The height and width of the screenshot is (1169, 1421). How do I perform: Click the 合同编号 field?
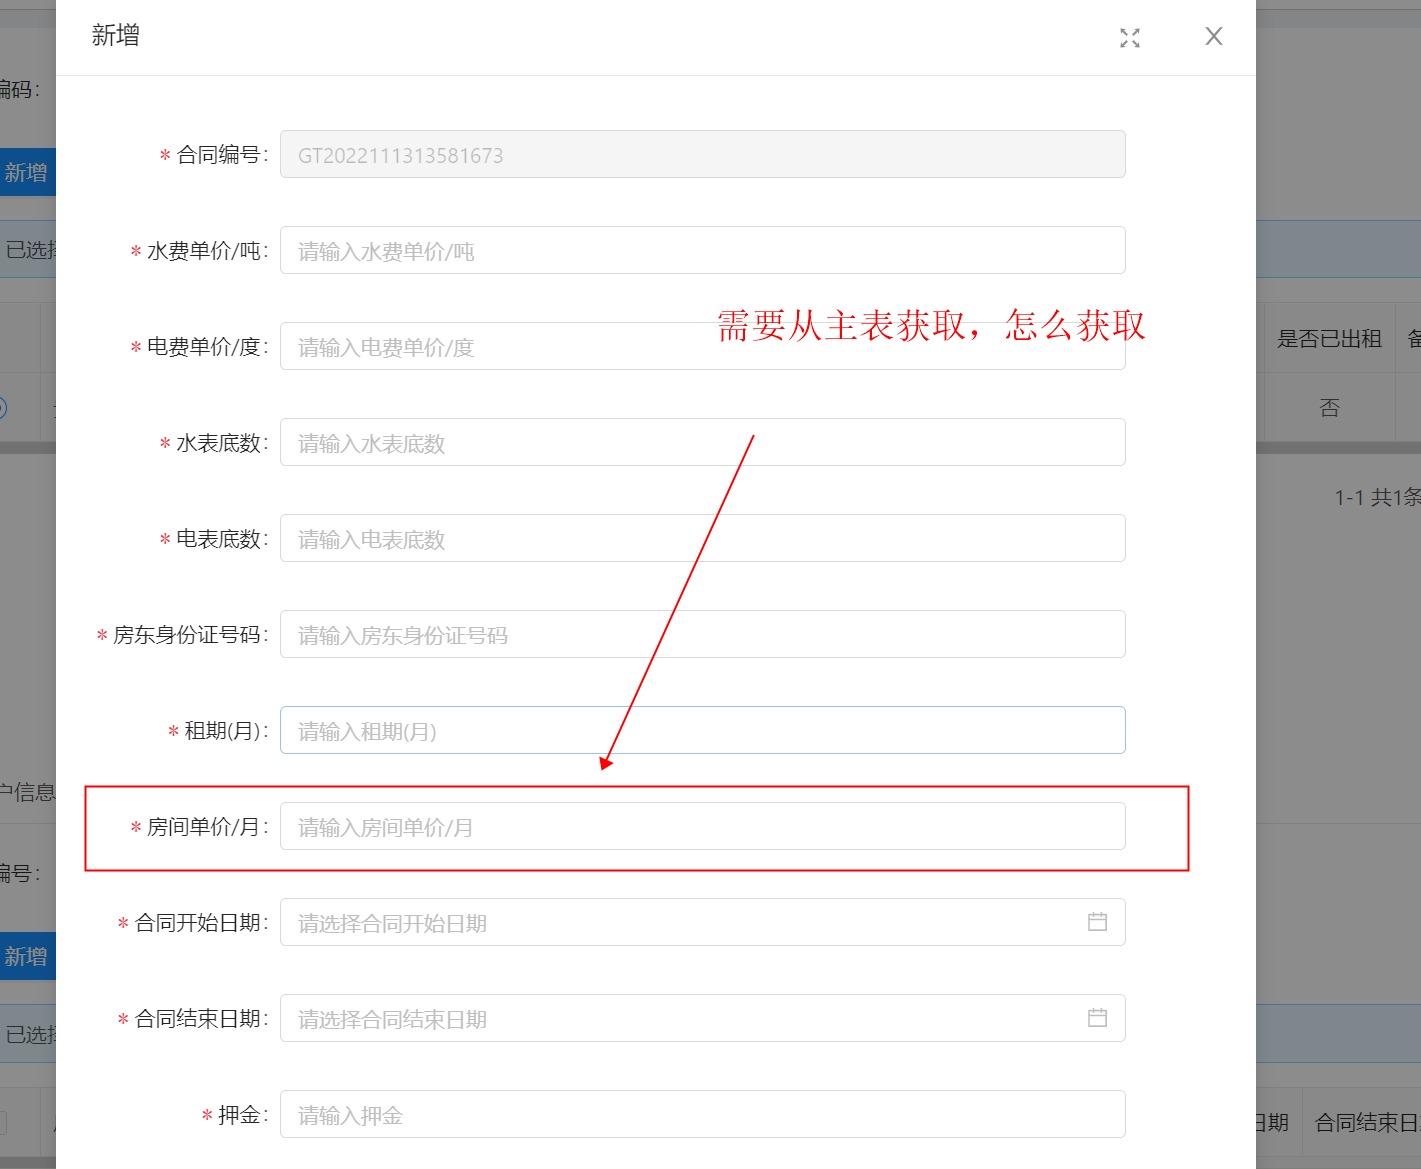coord(702,154)
